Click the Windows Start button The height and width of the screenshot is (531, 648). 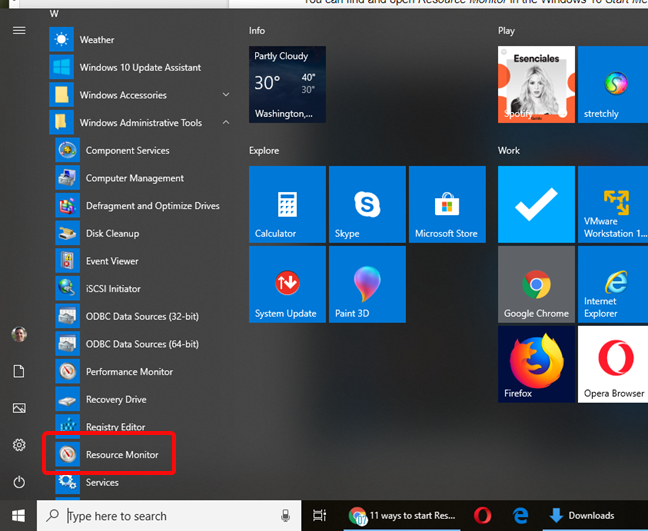(x=18, y=515)
